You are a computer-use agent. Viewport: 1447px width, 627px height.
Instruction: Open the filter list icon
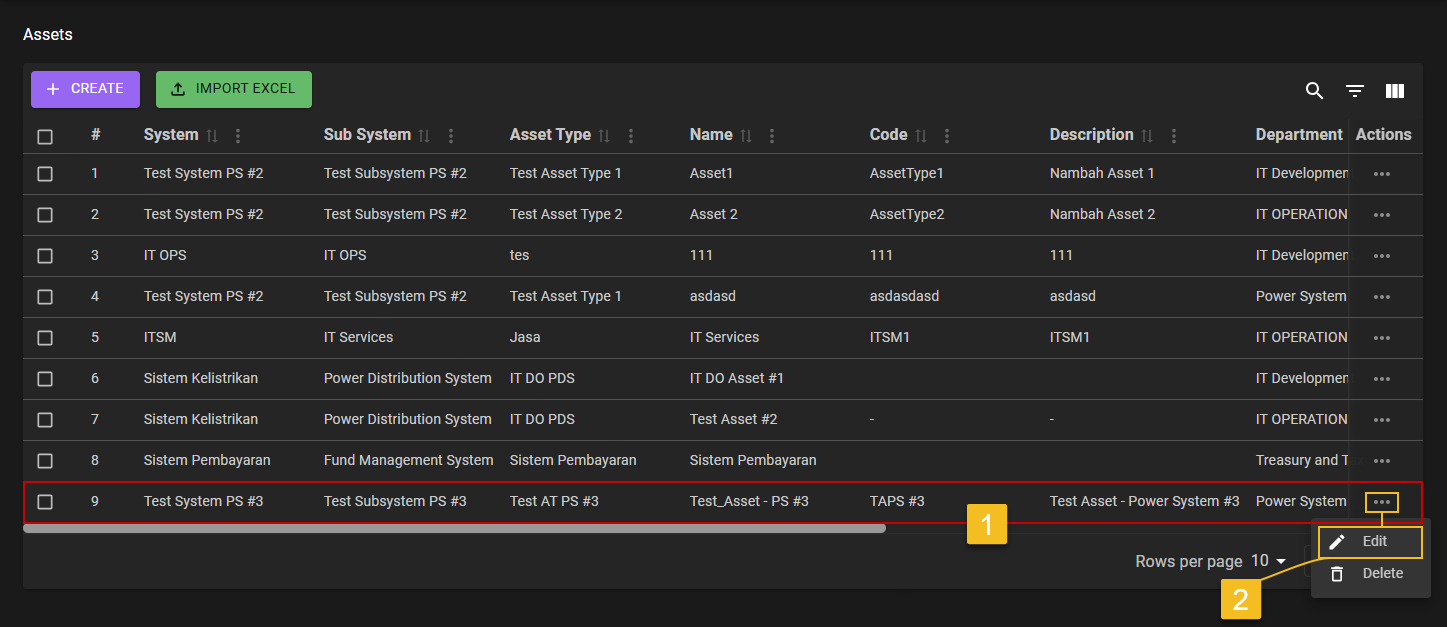click(x=1354, y=91)
